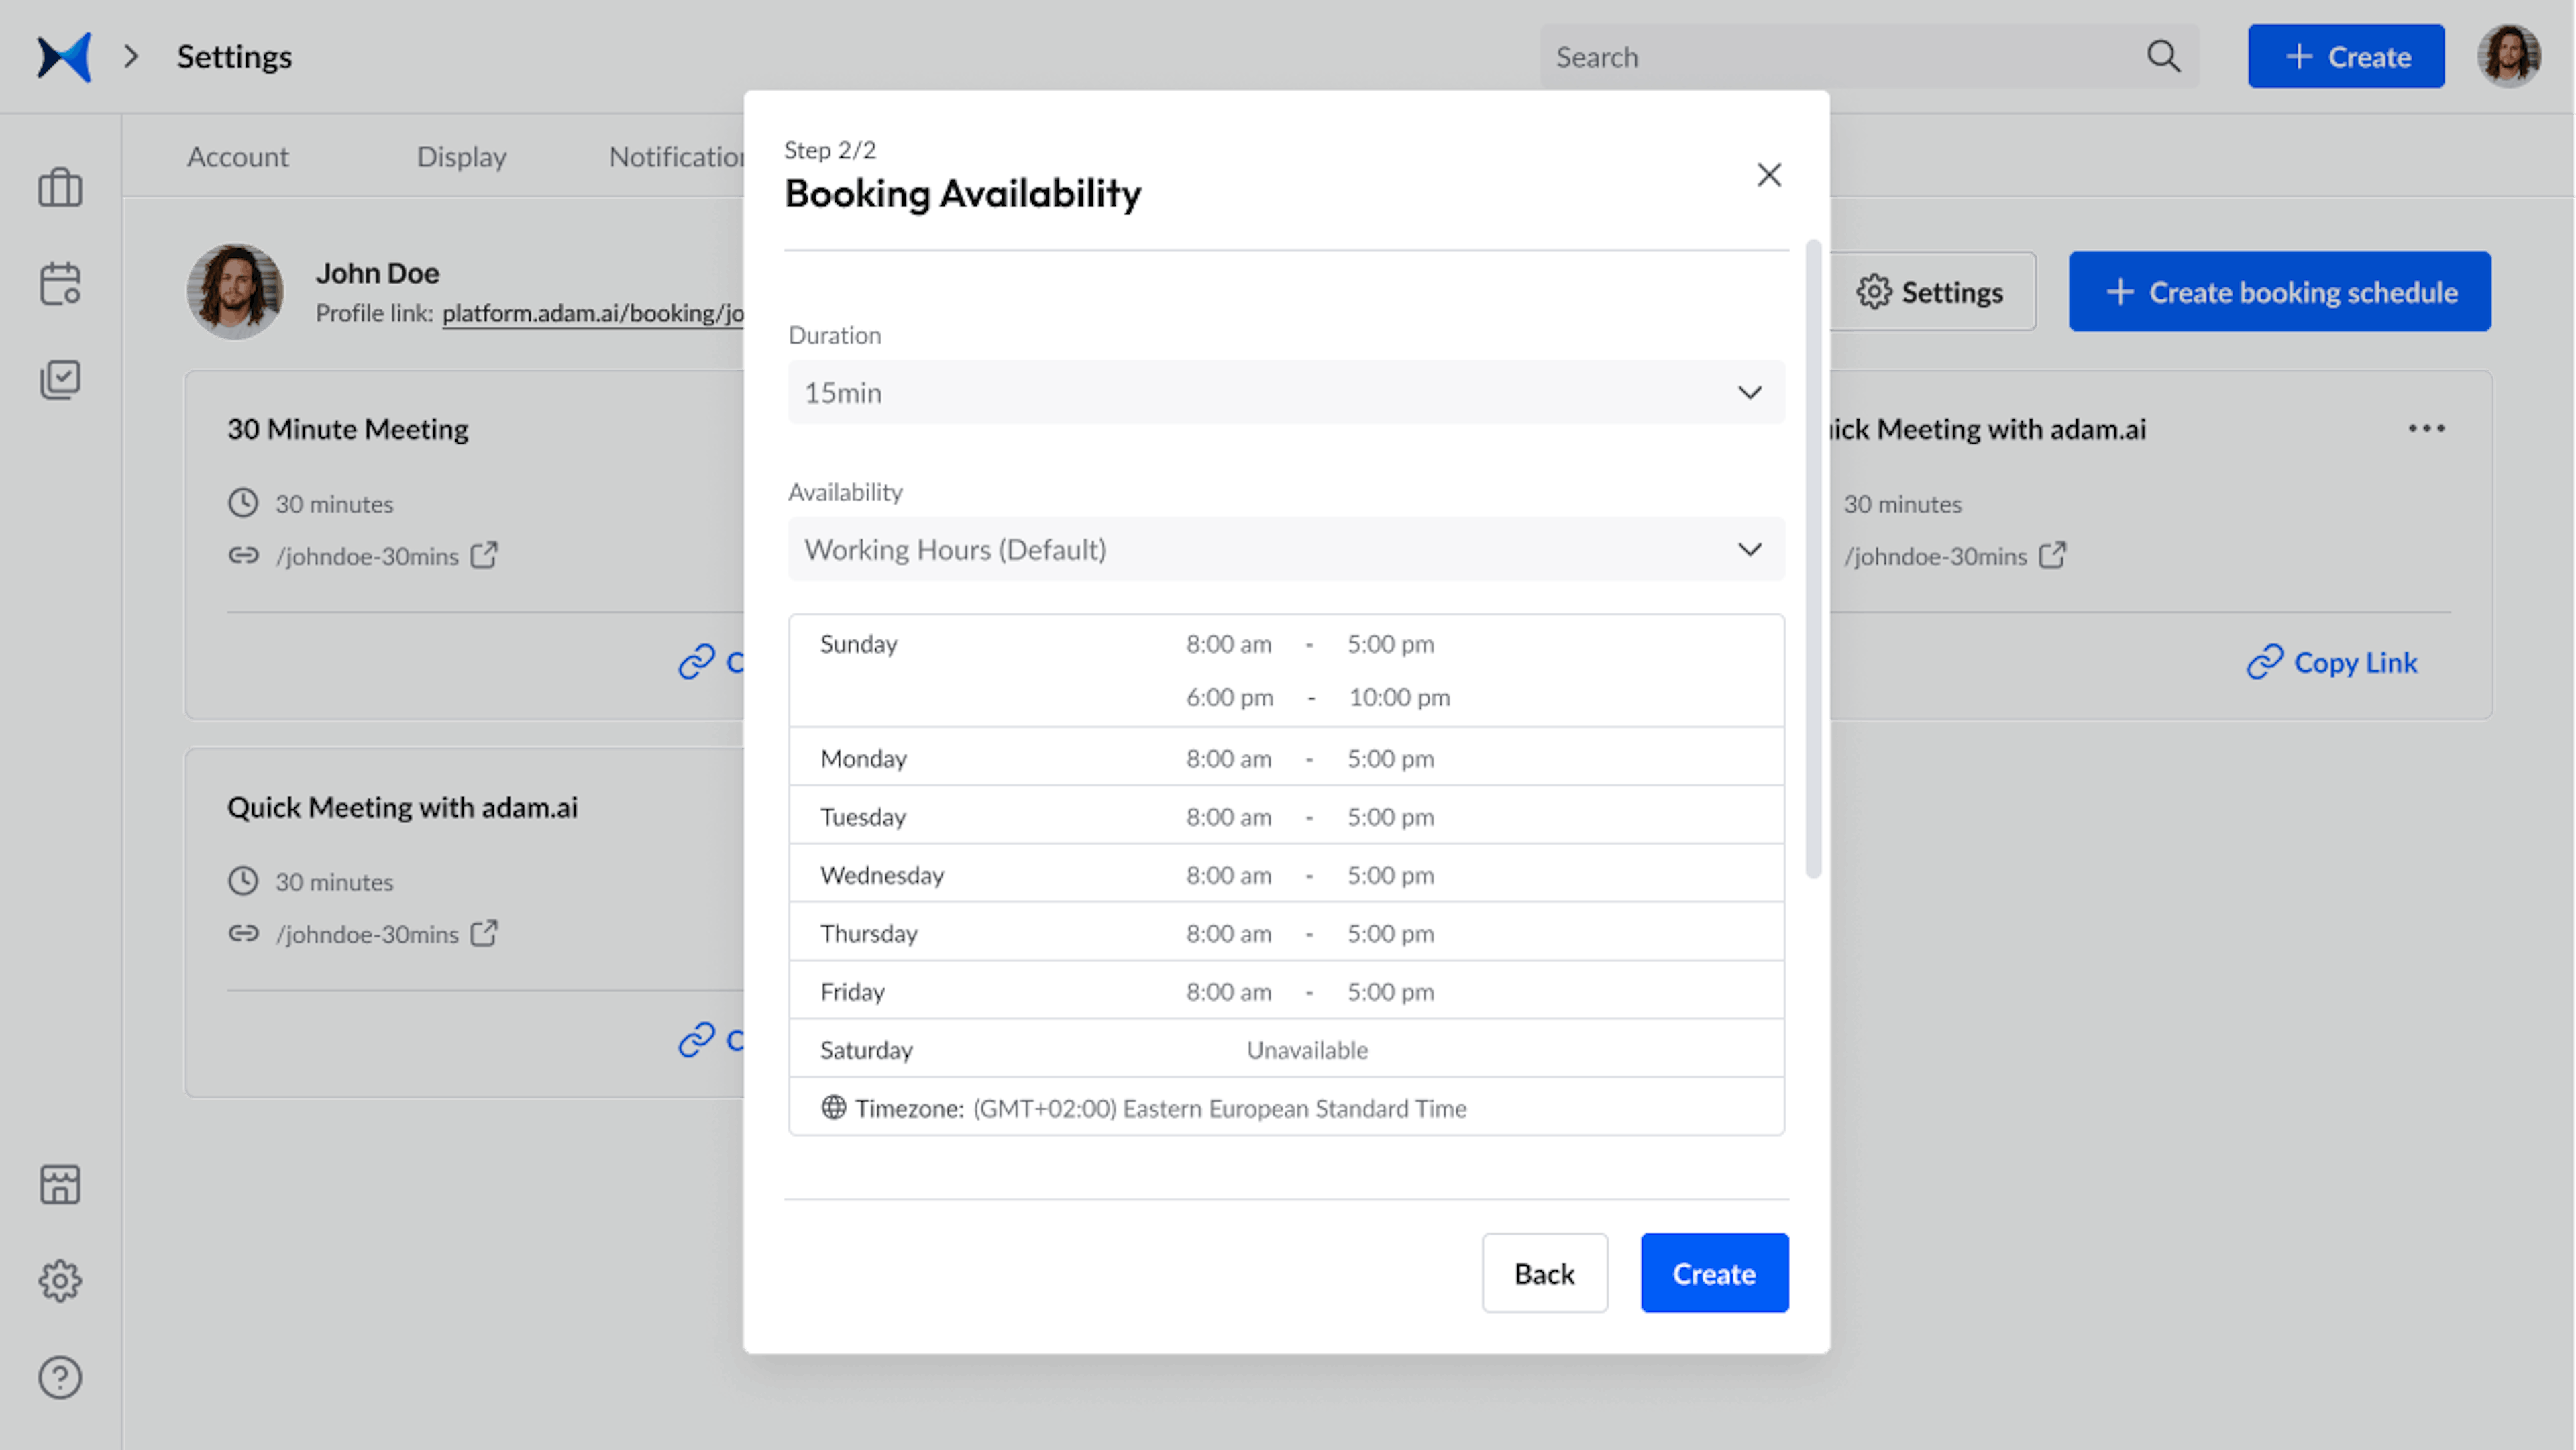Click the adam.ai logo icon in top left

click(x=62, y=56)
